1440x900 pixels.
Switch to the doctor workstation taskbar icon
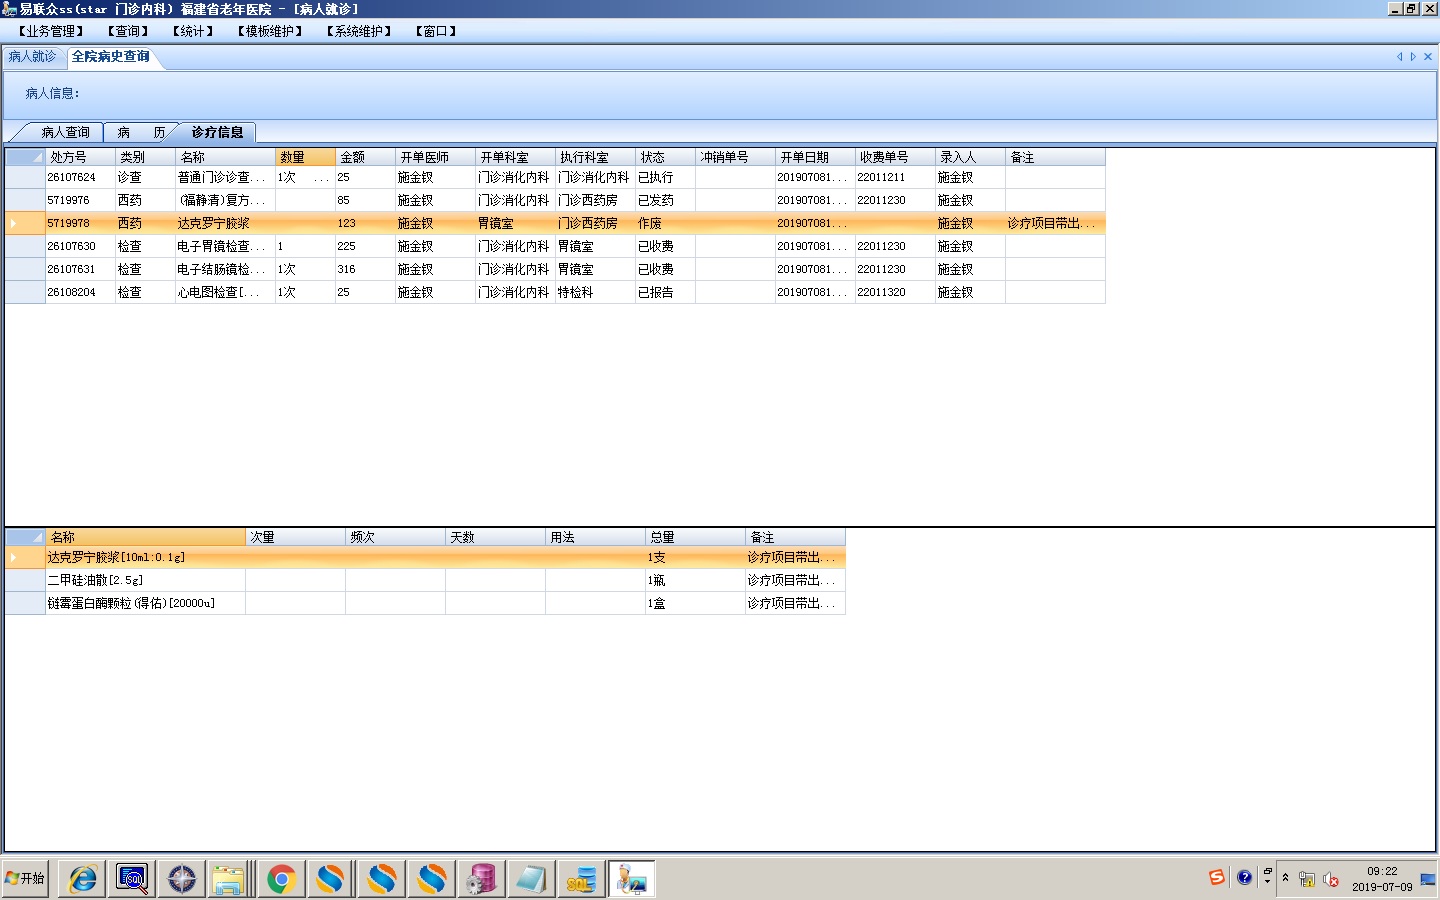click(631, 879)
